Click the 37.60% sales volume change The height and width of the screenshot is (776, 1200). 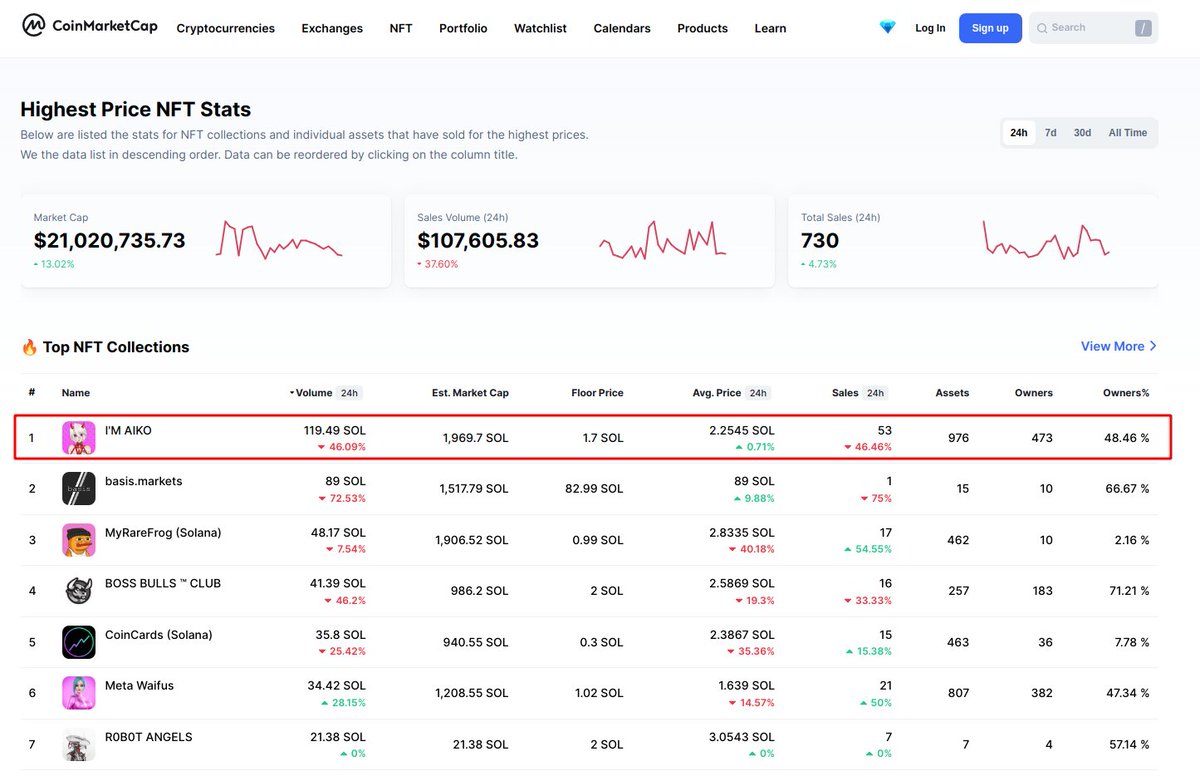pos(438,264)
